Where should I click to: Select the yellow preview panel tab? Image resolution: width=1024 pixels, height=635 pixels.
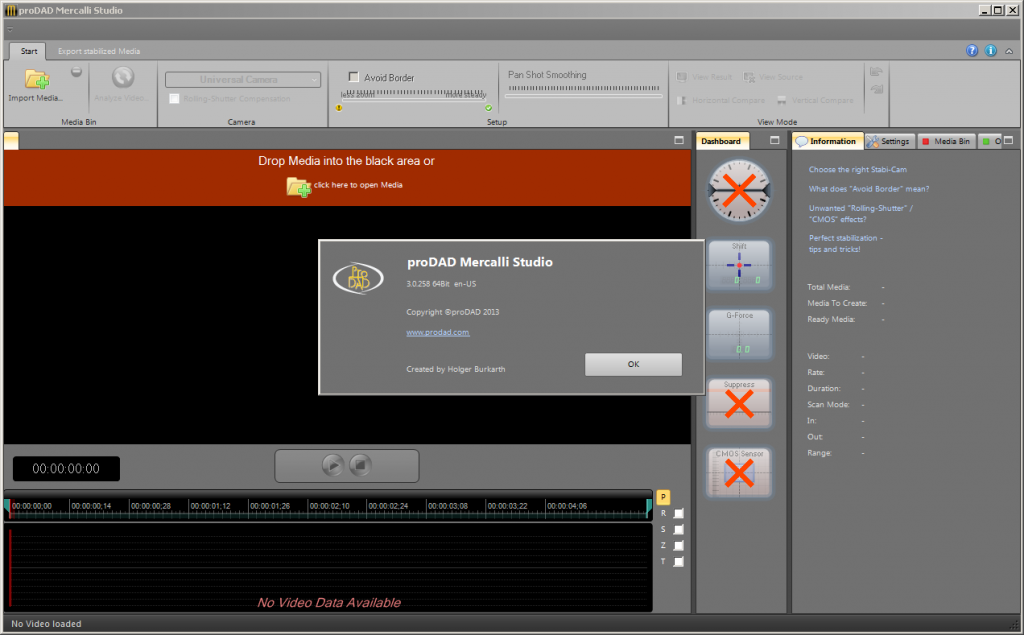click(x=11, y=141)
